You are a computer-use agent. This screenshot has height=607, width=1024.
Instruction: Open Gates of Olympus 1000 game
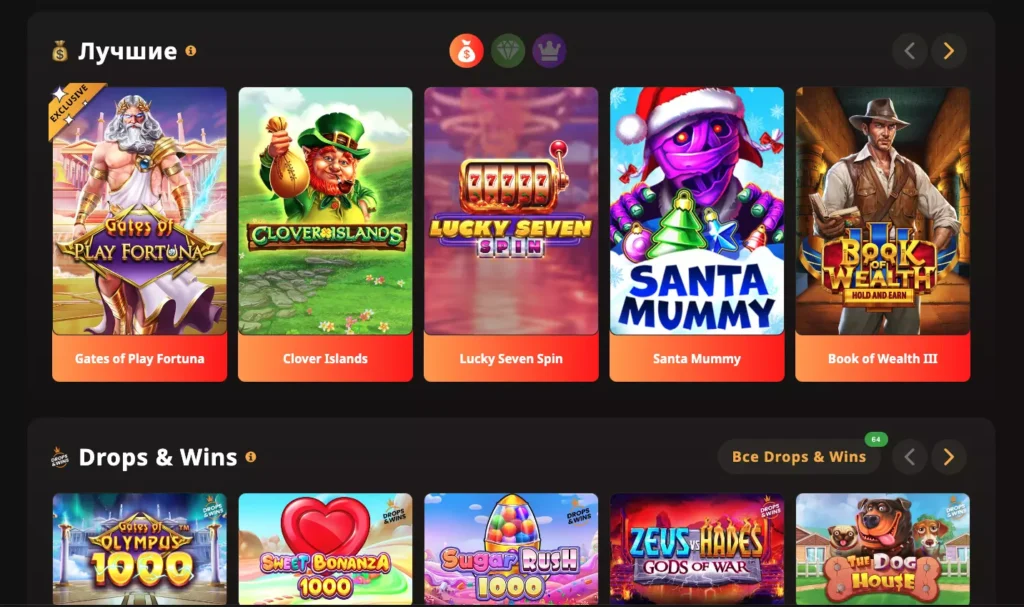point(140,549)
